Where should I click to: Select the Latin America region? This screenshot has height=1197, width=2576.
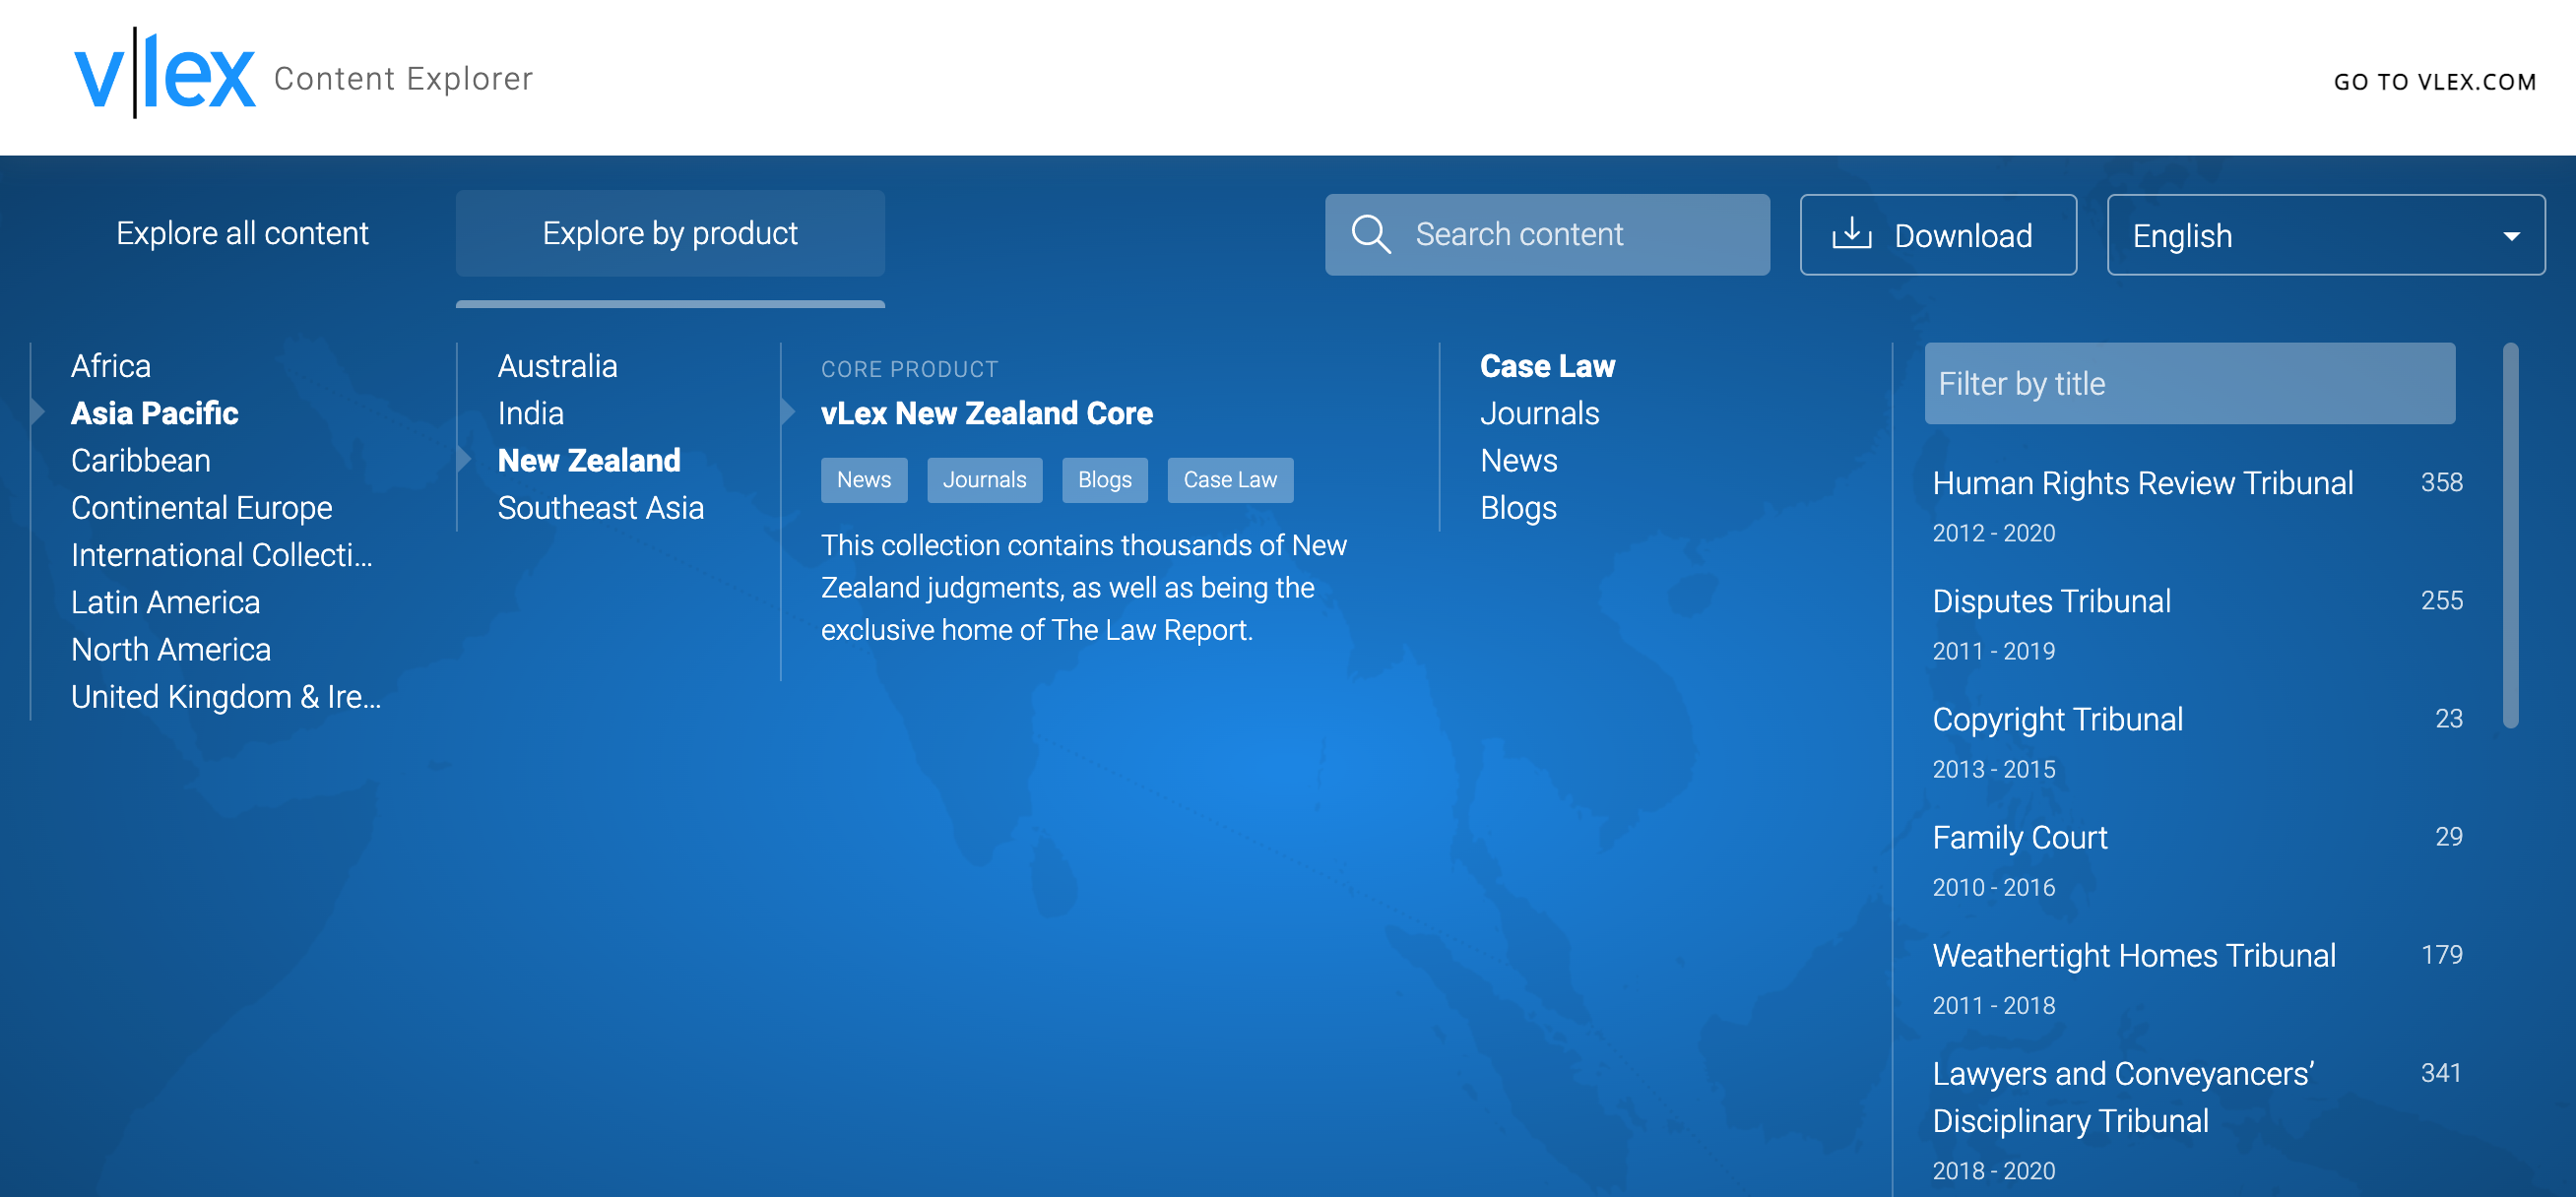166,602
